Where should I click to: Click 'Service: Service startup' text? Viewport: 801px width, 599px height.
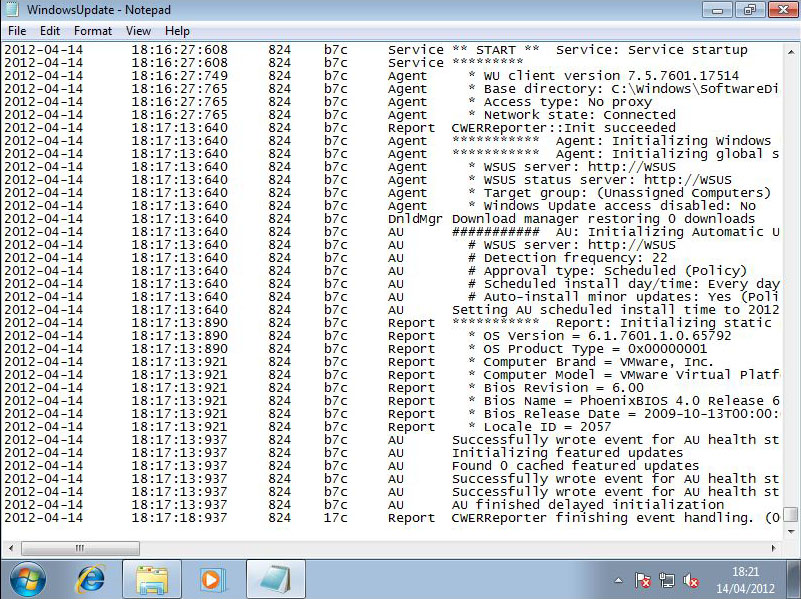(652, 50)
